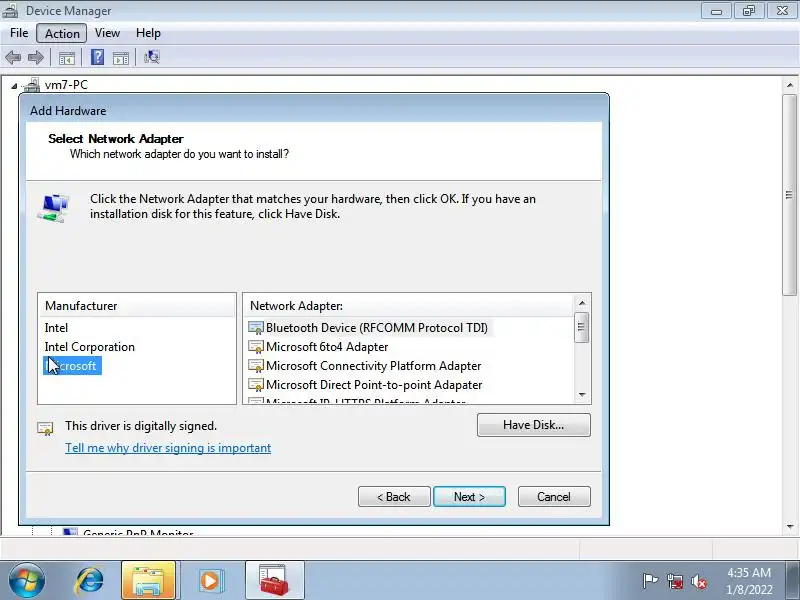Viewport: 800px width, 600px height.
Task: Open Tell me why driver signing is important
Action: click(x=168, y=448)
